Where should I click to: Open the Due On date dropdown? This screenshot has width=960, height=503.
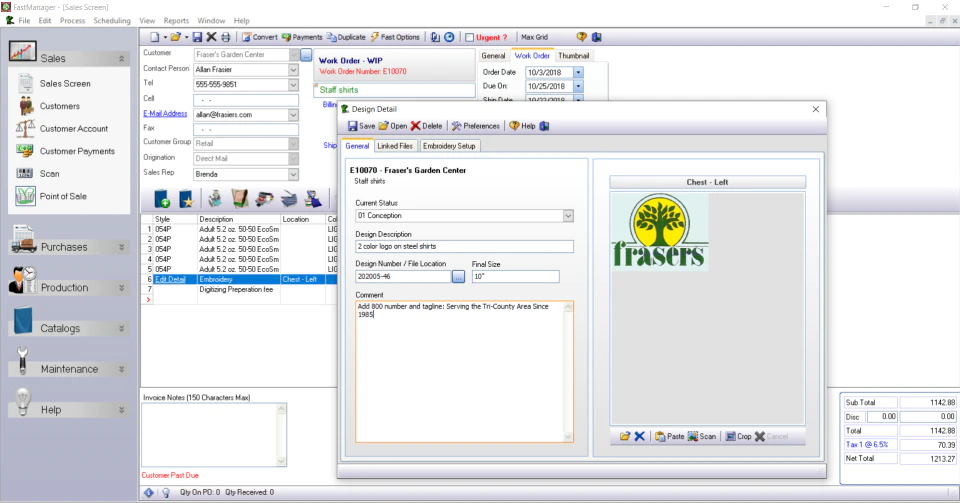578,86
